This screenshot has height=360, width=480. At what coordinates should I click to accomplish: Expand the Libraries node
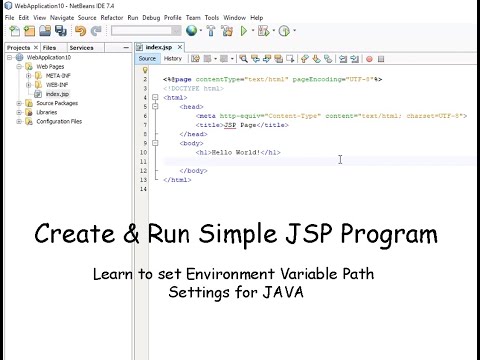[19, 112]
